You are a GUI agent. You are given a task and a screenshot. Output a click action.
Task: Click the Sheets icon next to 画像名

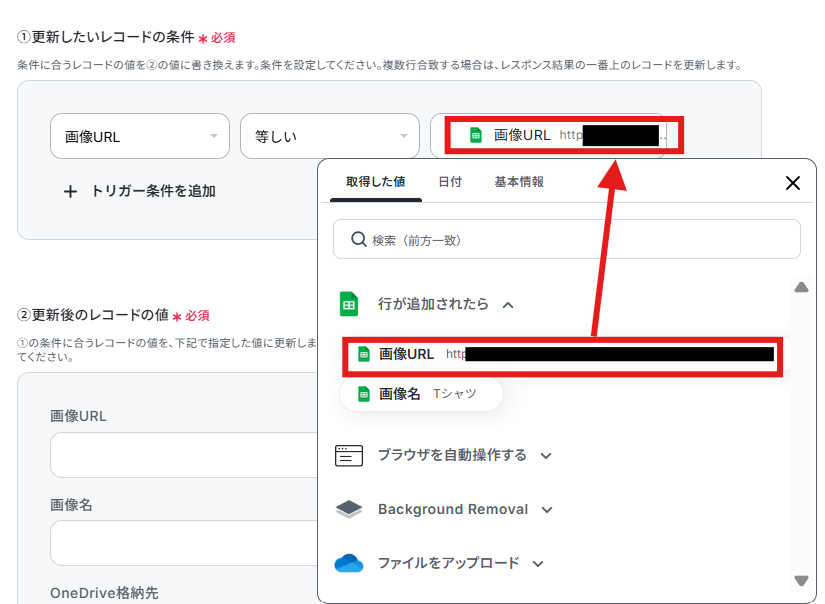[x=364, y=394]
